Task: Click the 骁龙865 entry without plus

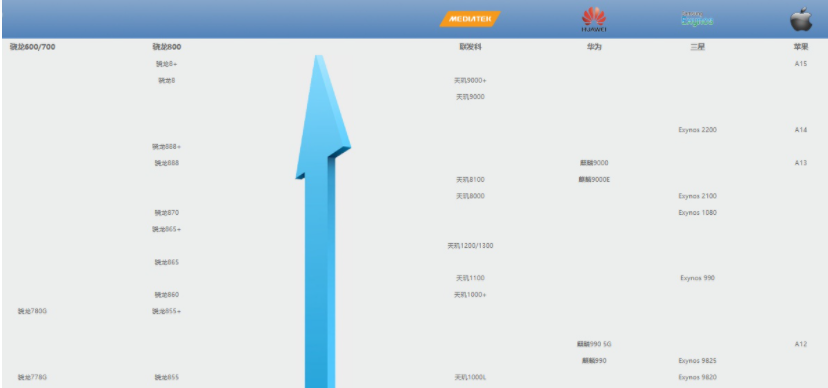Action: [x=167, y=262]
